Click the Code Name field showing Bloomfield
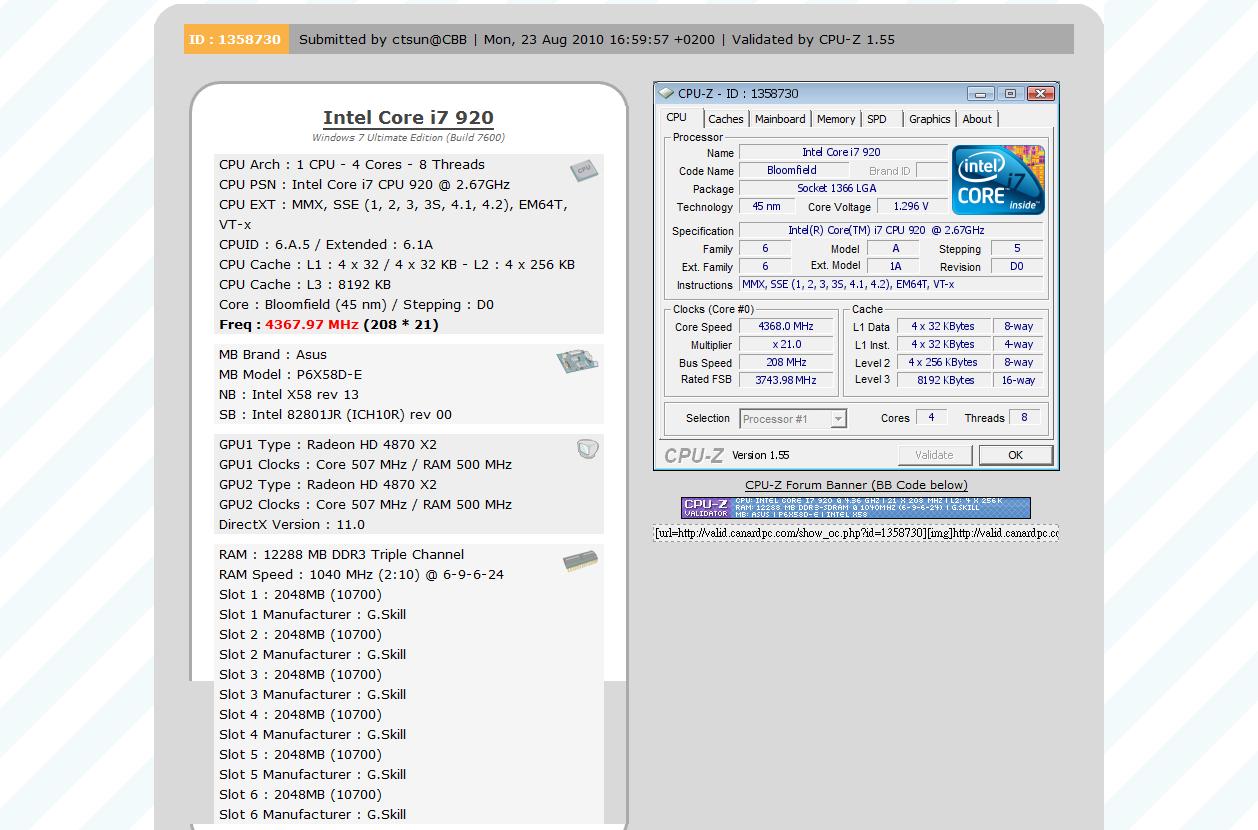1258x830 pixels. pos(792,171)
